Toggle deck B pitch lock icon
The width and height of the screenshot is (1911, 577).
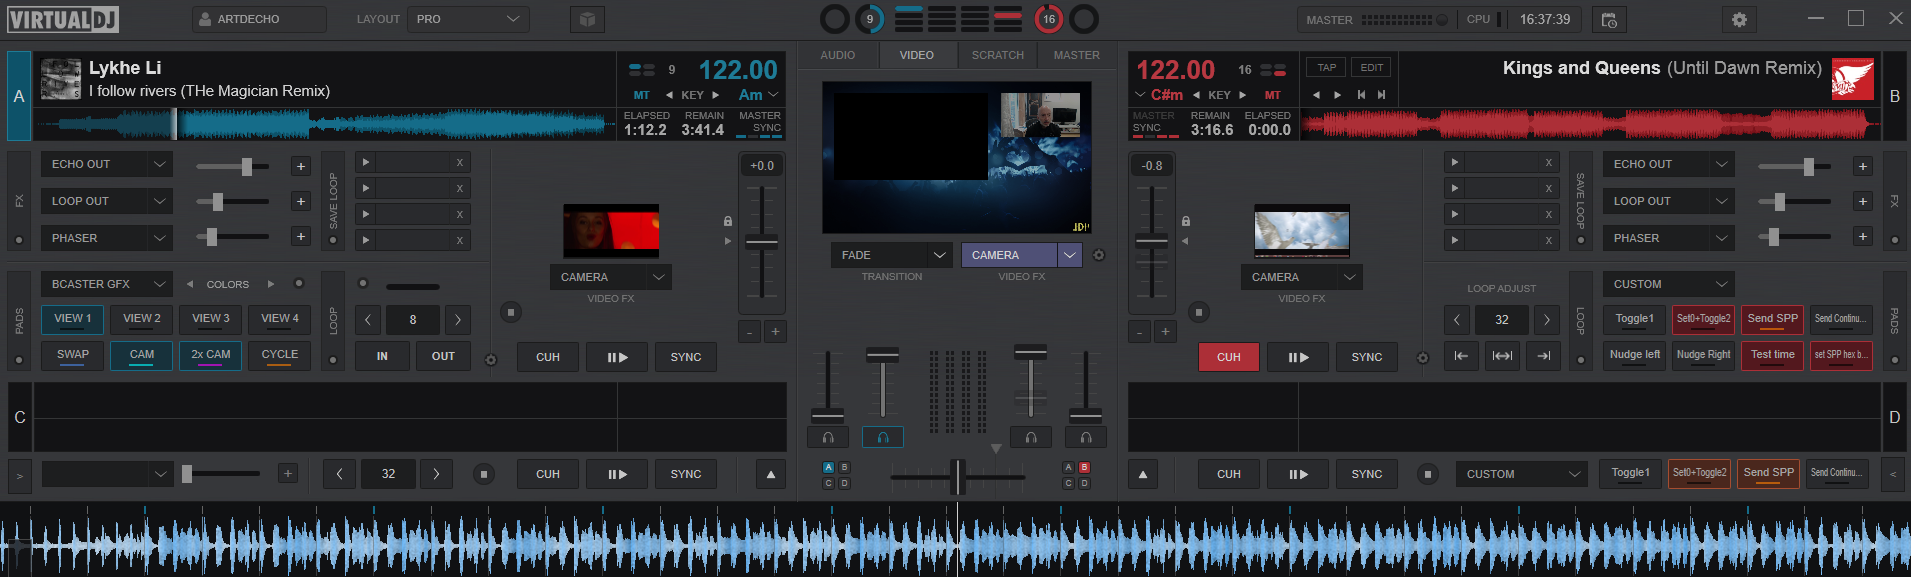tap(1185, 221)
